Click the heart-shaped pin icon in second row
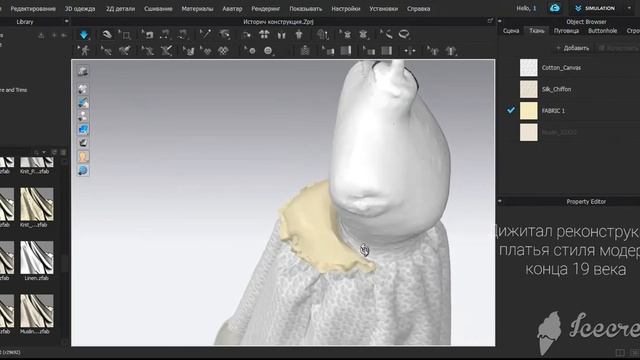 pos(206,51)
